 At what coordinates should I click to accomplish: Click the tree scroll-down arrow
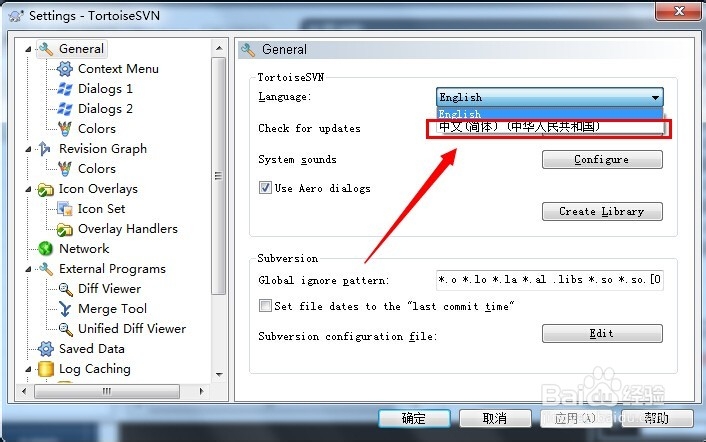219,374
